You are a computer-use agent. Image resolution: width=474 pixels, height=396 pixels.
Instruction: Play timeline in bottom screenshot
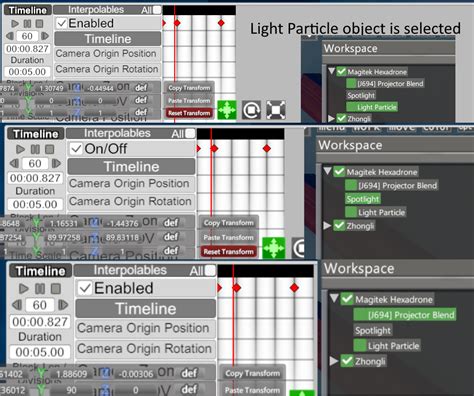pyautogui.click(x=23, y=288)
